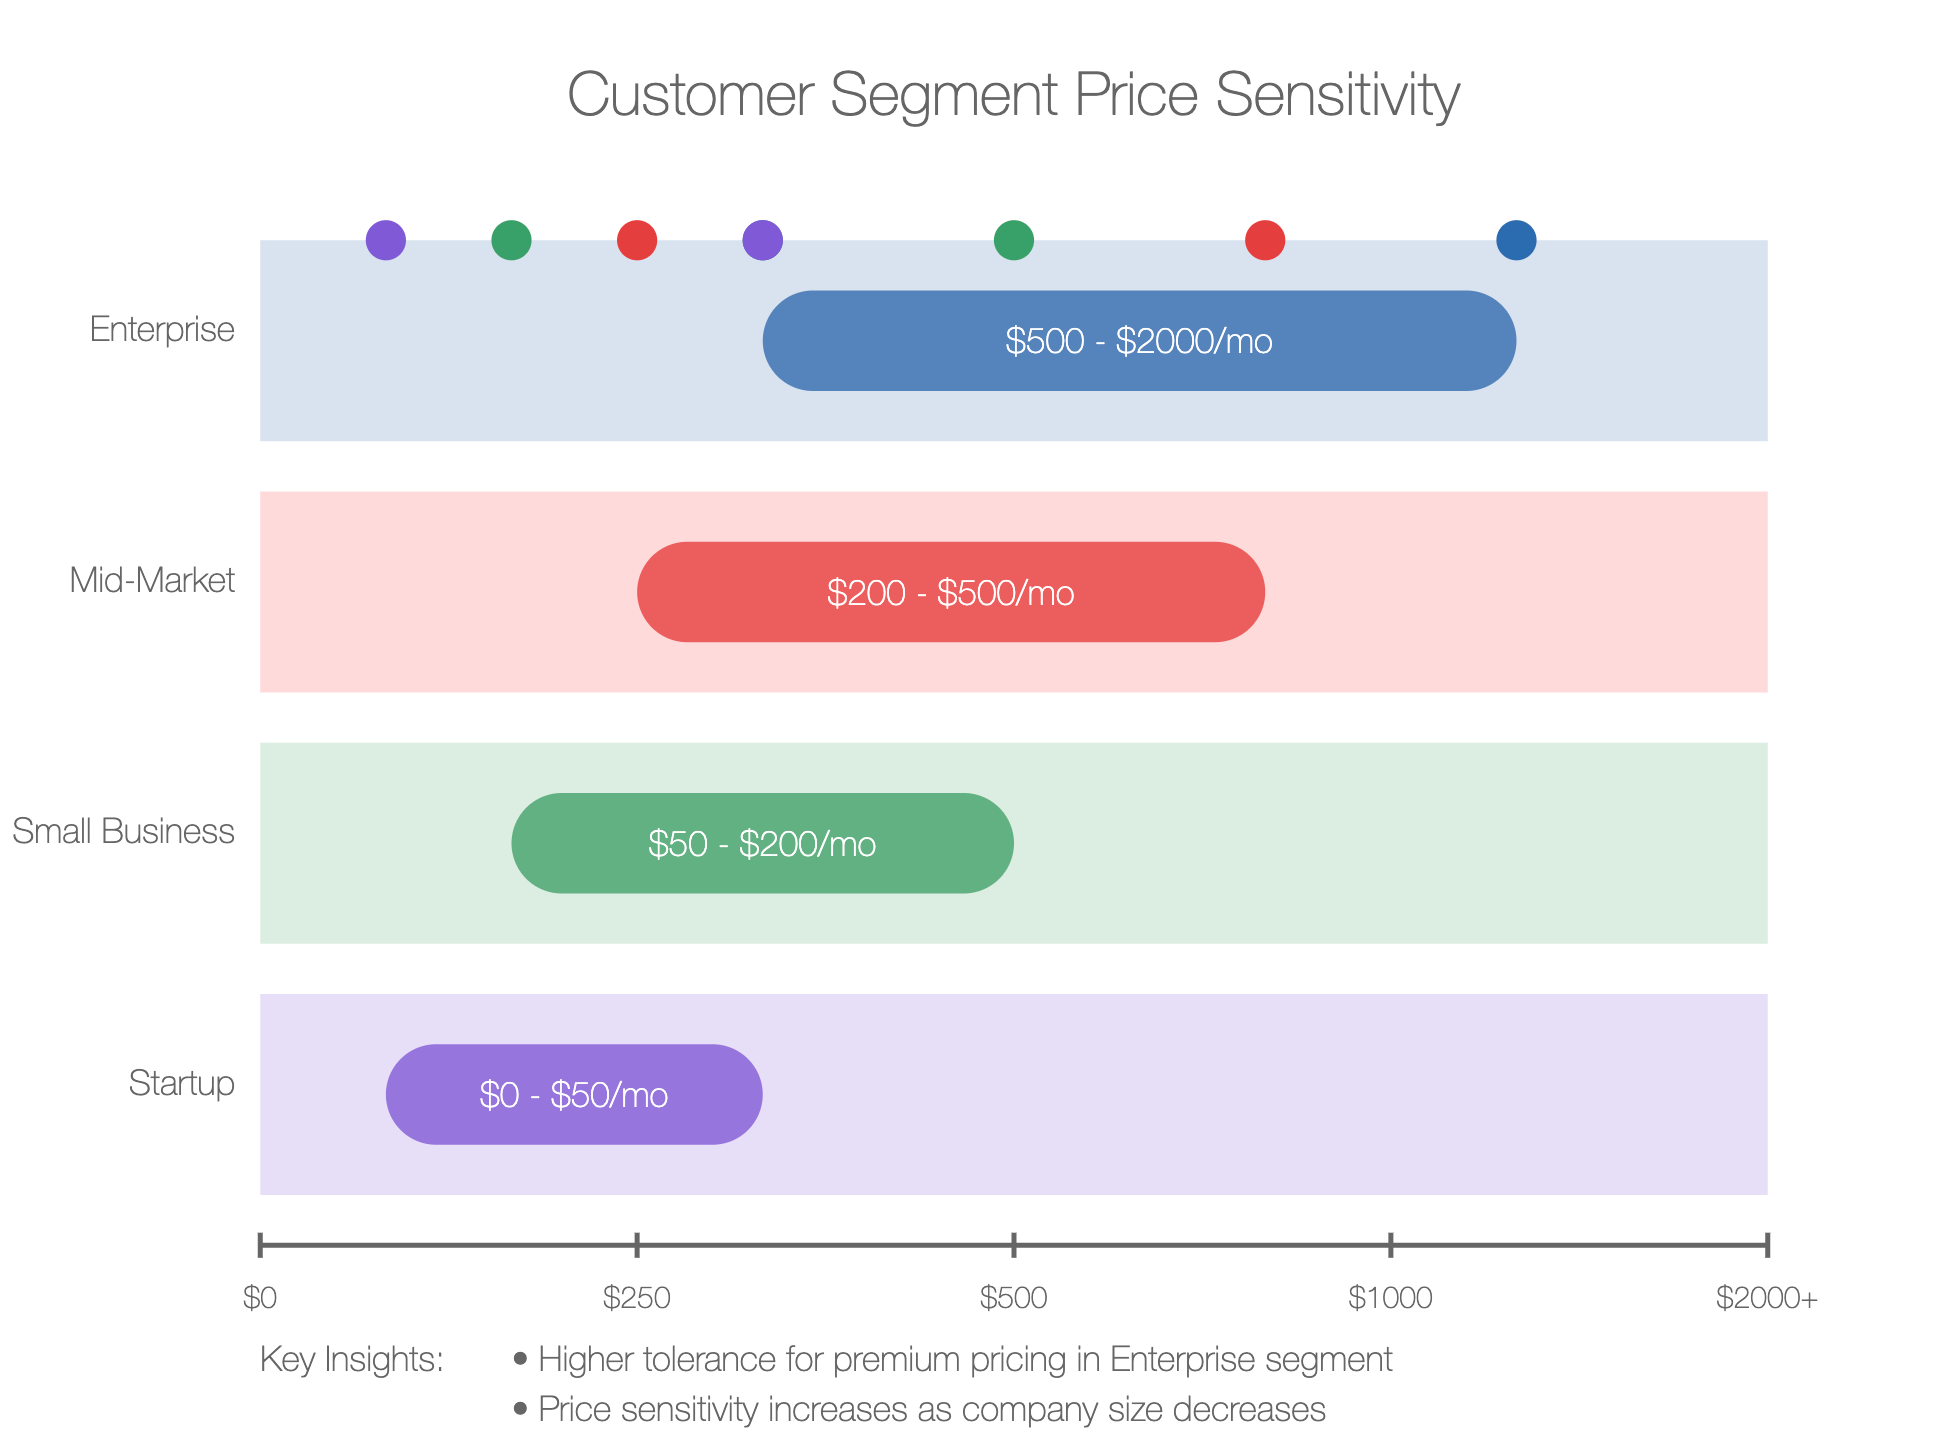Click the chart title Customer Segment Price Sensitivity
Viewport: 1936px width, 1453px height.
tap(1013, 95)
